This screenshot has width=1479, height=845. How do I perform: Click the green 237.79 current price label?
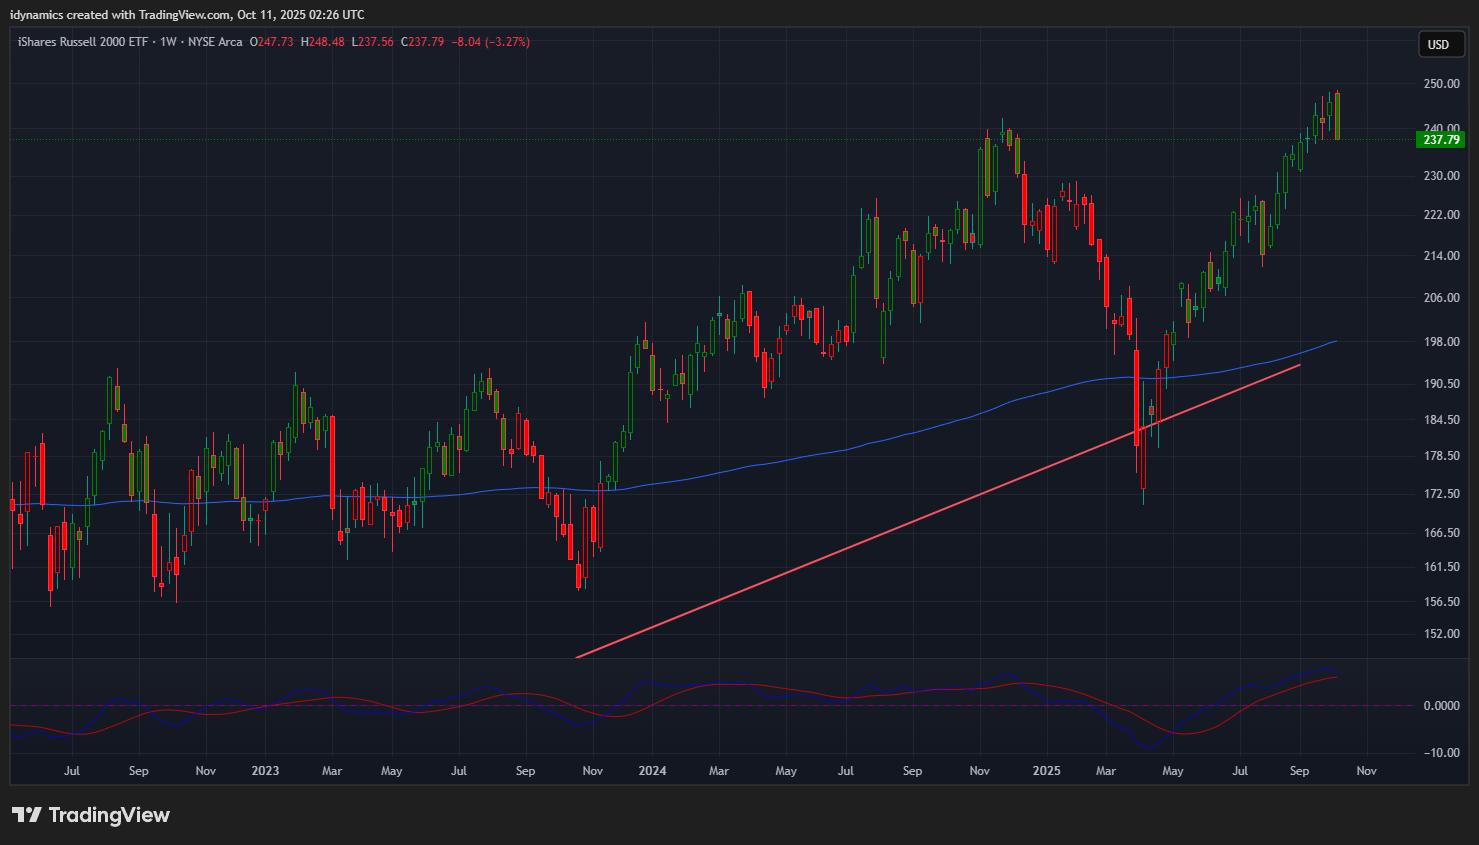(1441, 140)
